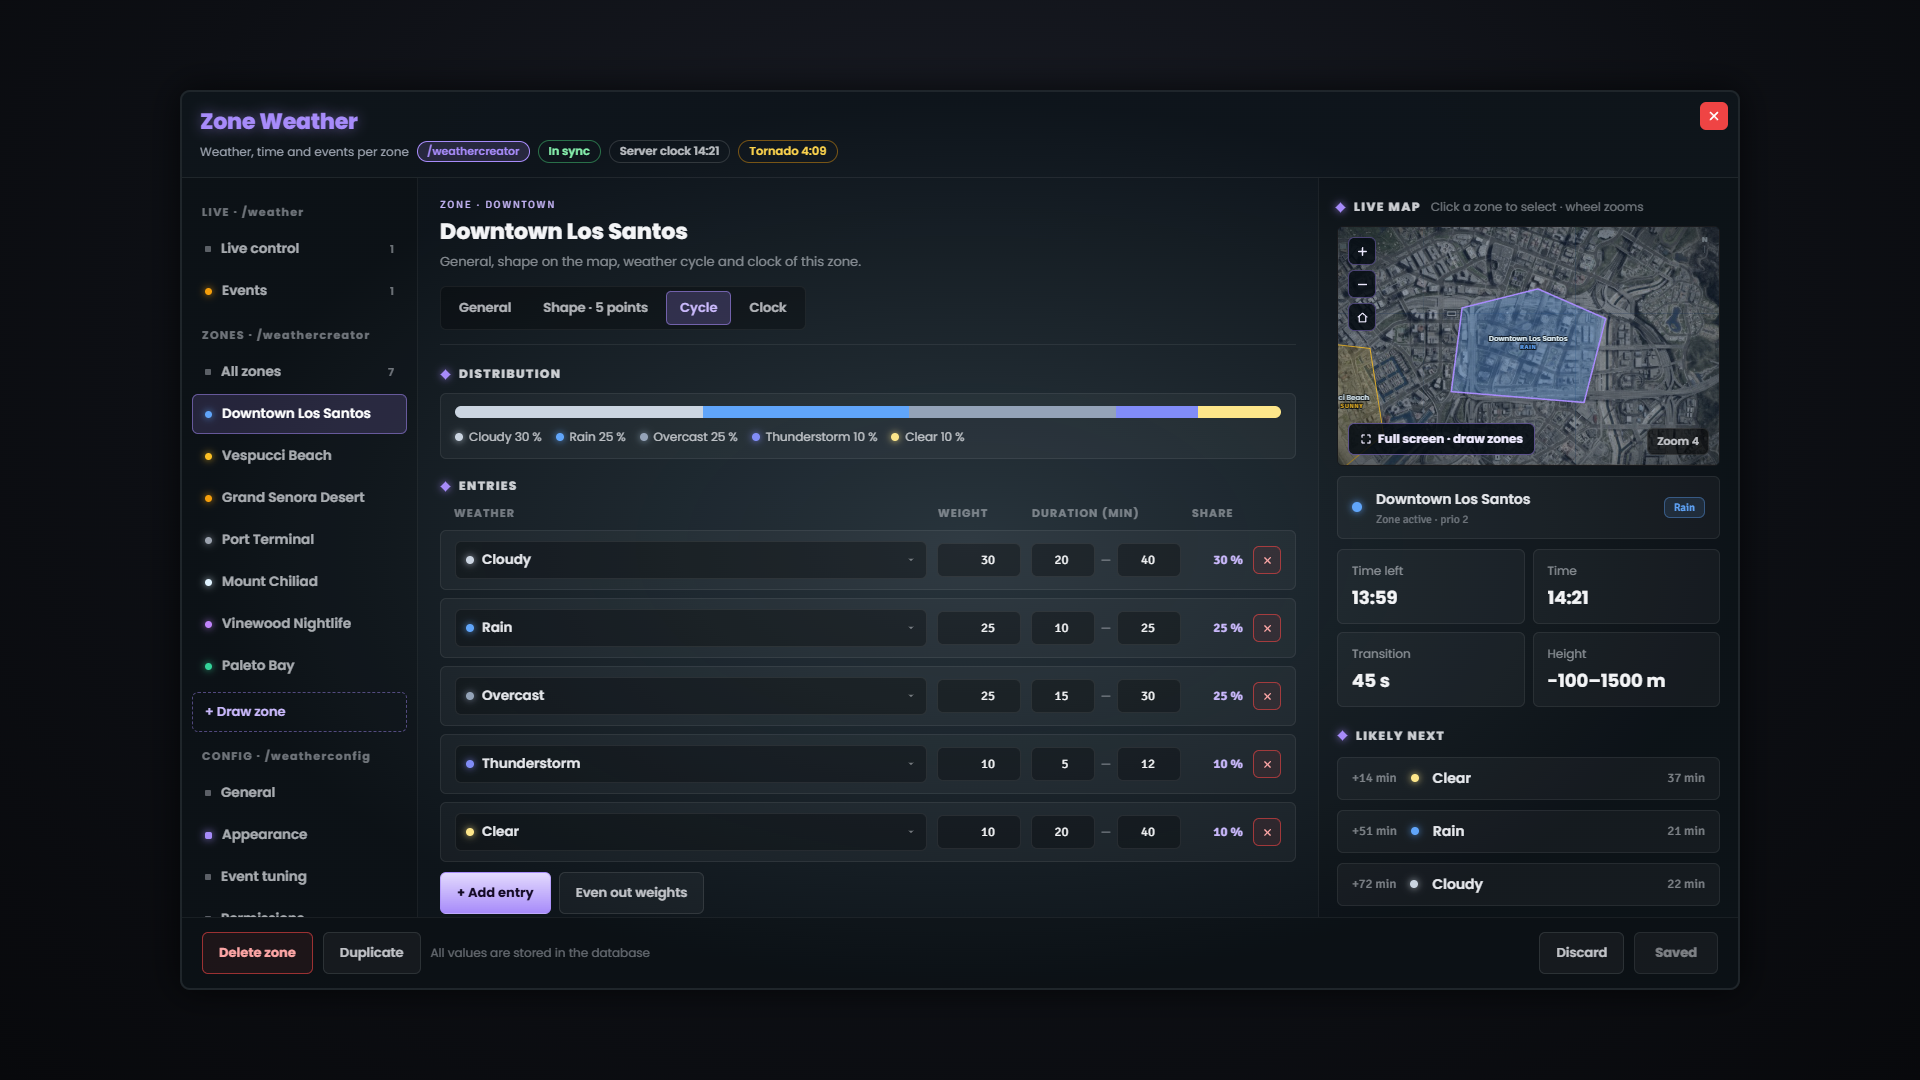This screenshot has height=1080, width=1920.
Task: Remove the Overcast entry
Action: tap(1267, 696)
